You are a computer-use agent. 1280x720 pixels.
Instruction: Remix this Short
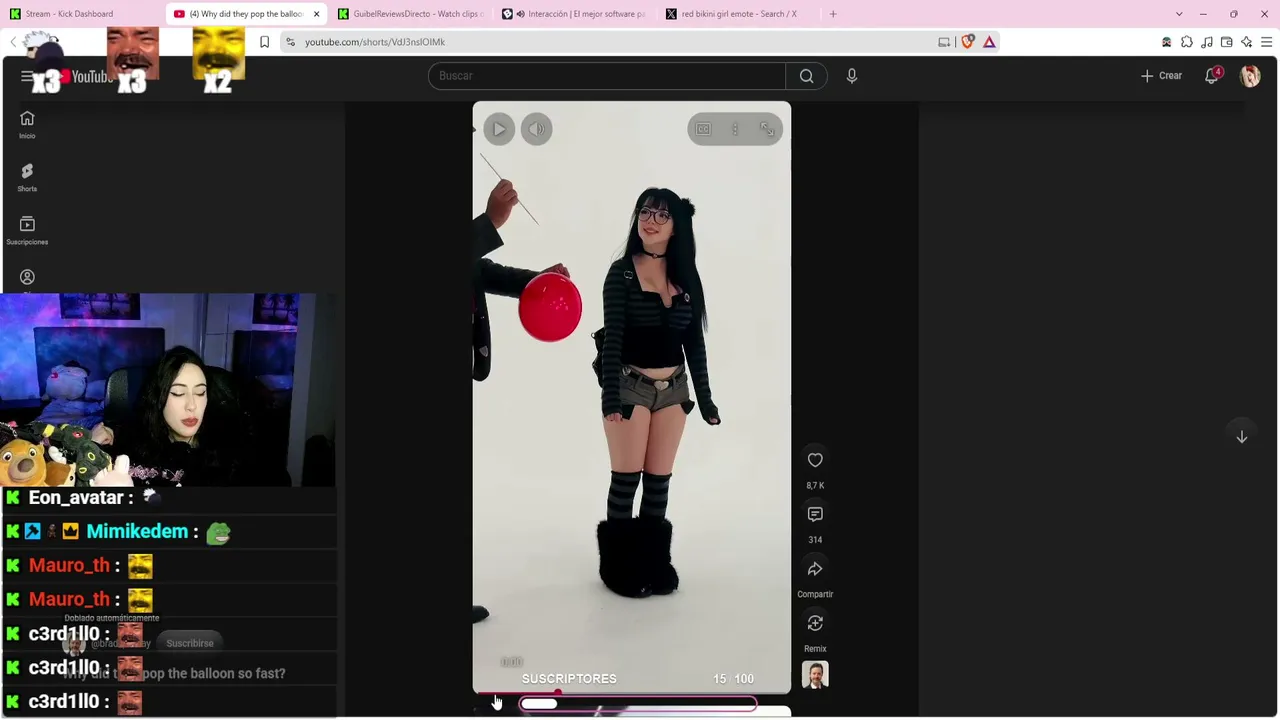pos(815,623)
